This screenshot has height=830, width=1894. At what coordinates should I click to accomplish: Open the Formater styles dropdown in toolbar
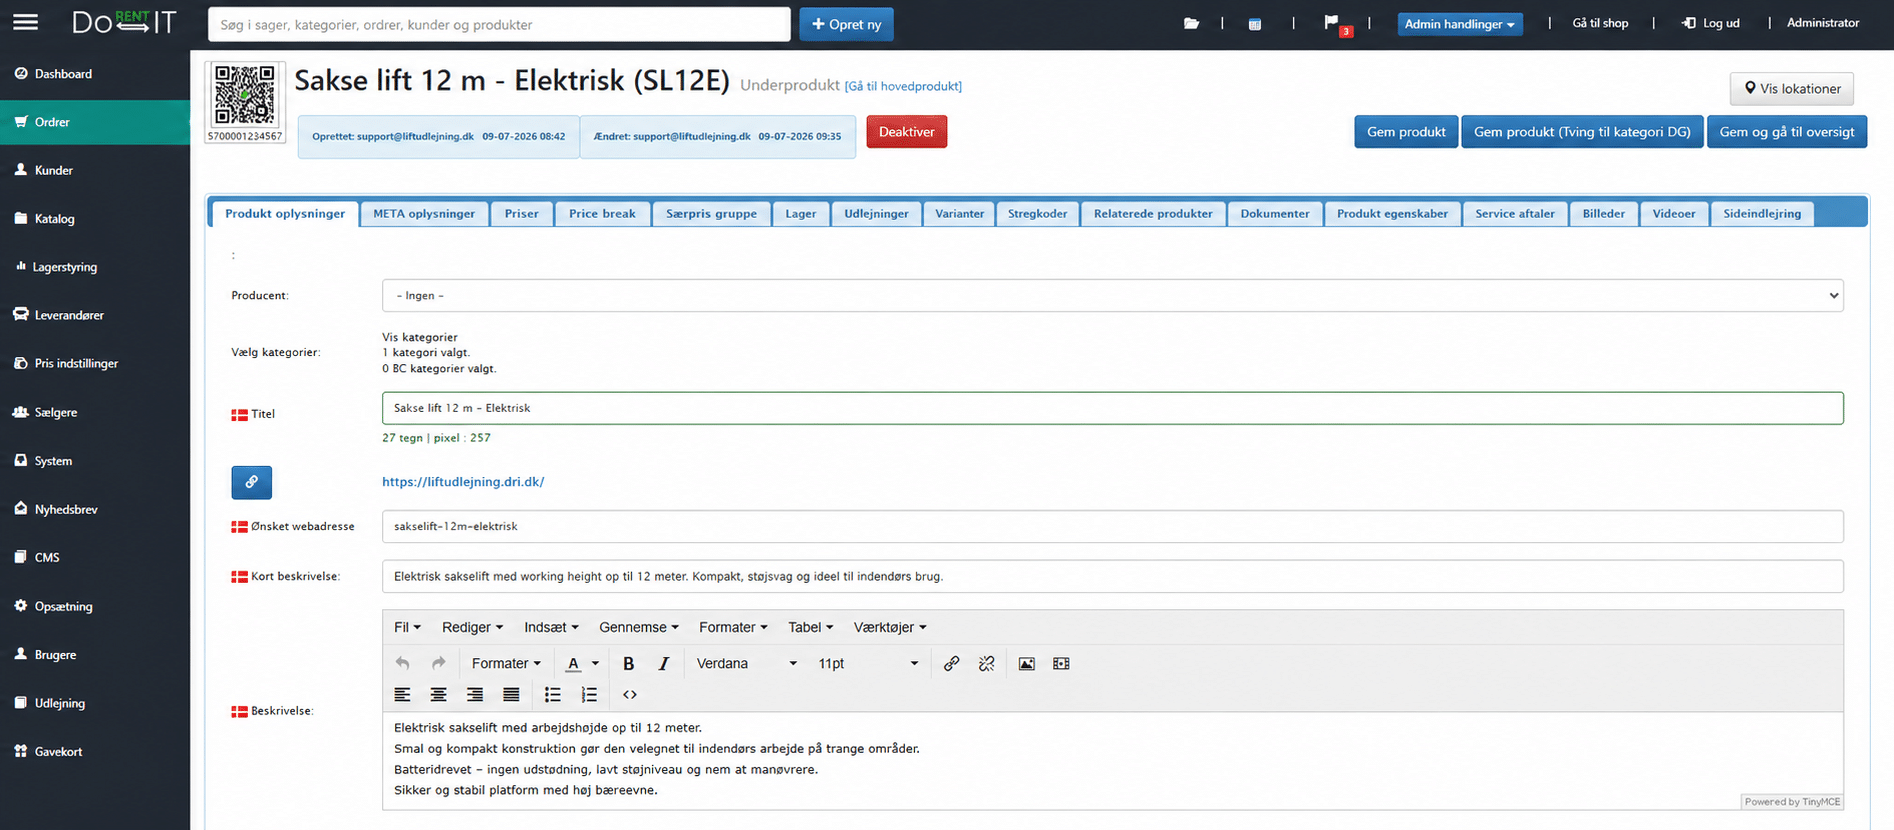pyautogui.click(x=506, y=663)
